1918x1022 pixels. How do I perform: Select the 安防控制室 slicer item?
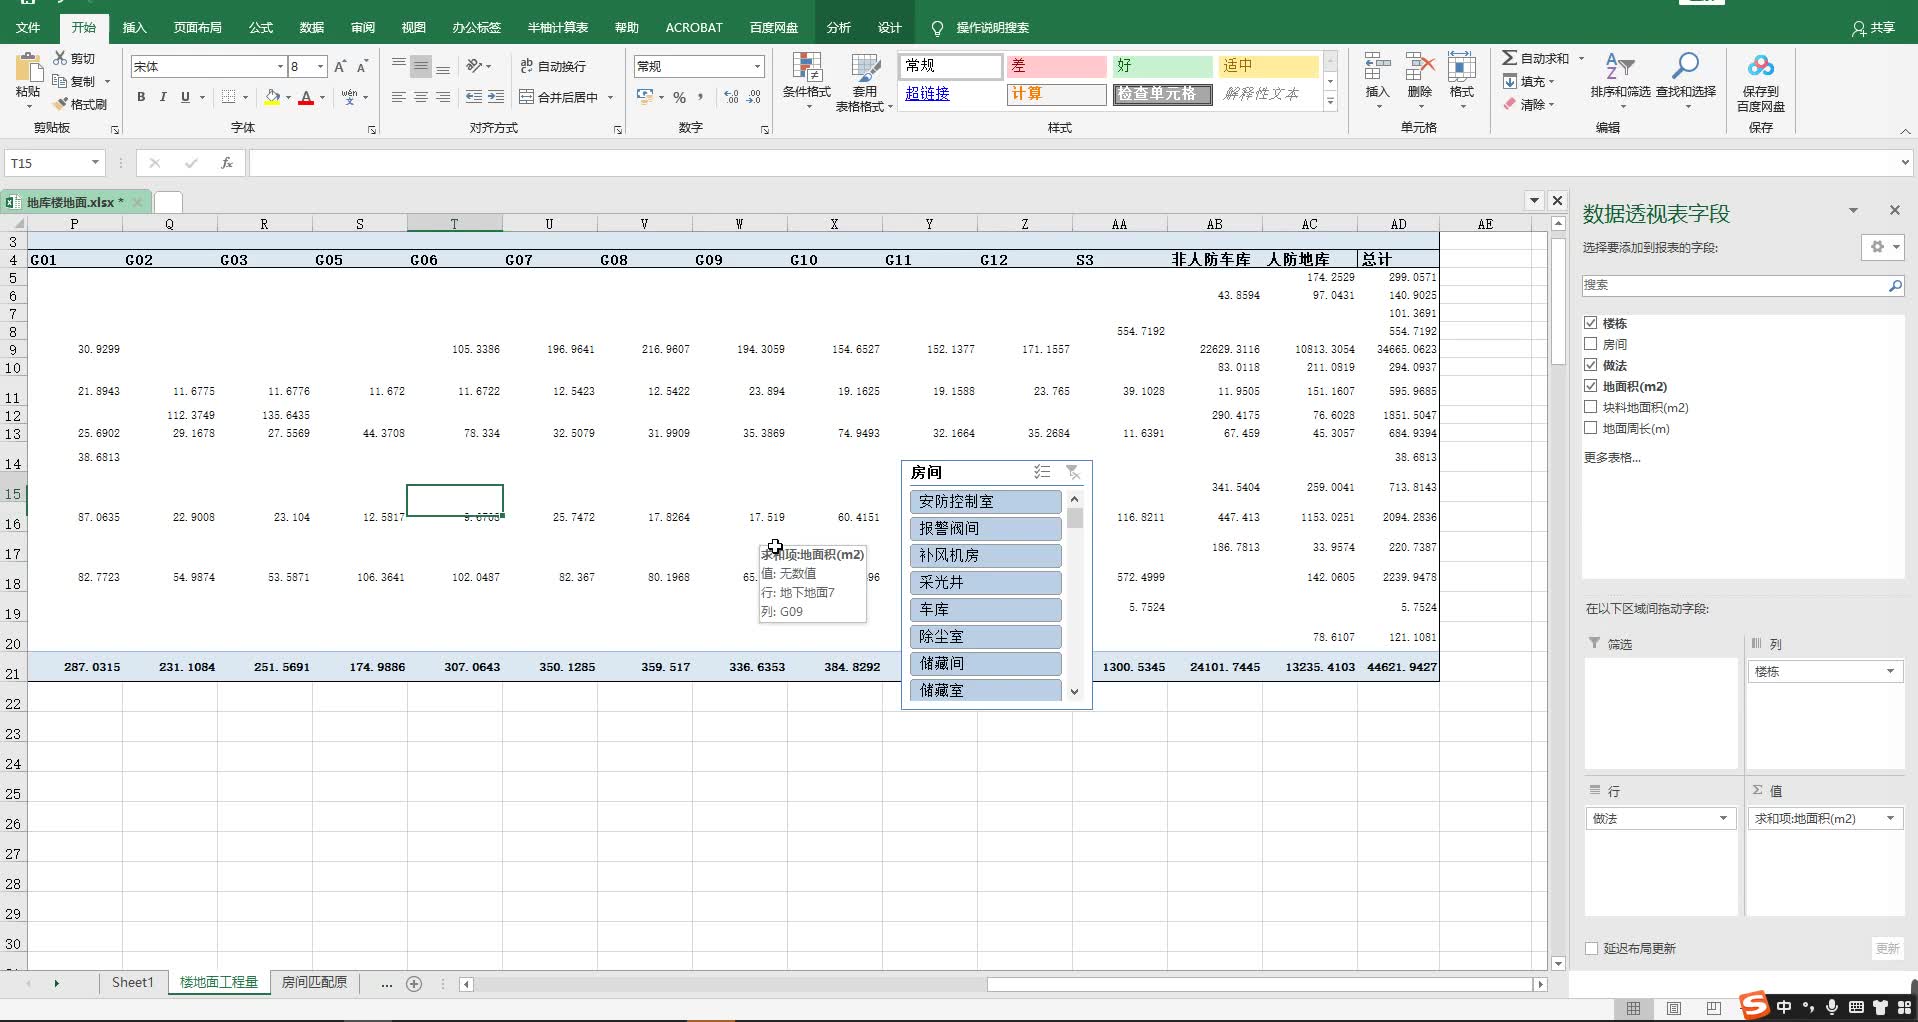click(x=985, y=501)
